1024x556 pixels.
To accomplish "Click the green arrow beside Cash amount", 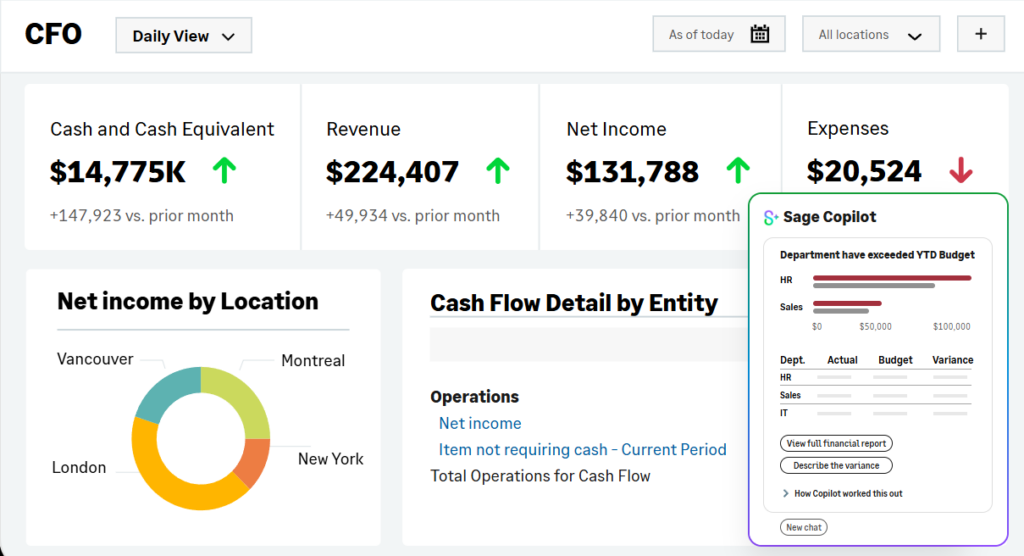I will click(224, 171).
